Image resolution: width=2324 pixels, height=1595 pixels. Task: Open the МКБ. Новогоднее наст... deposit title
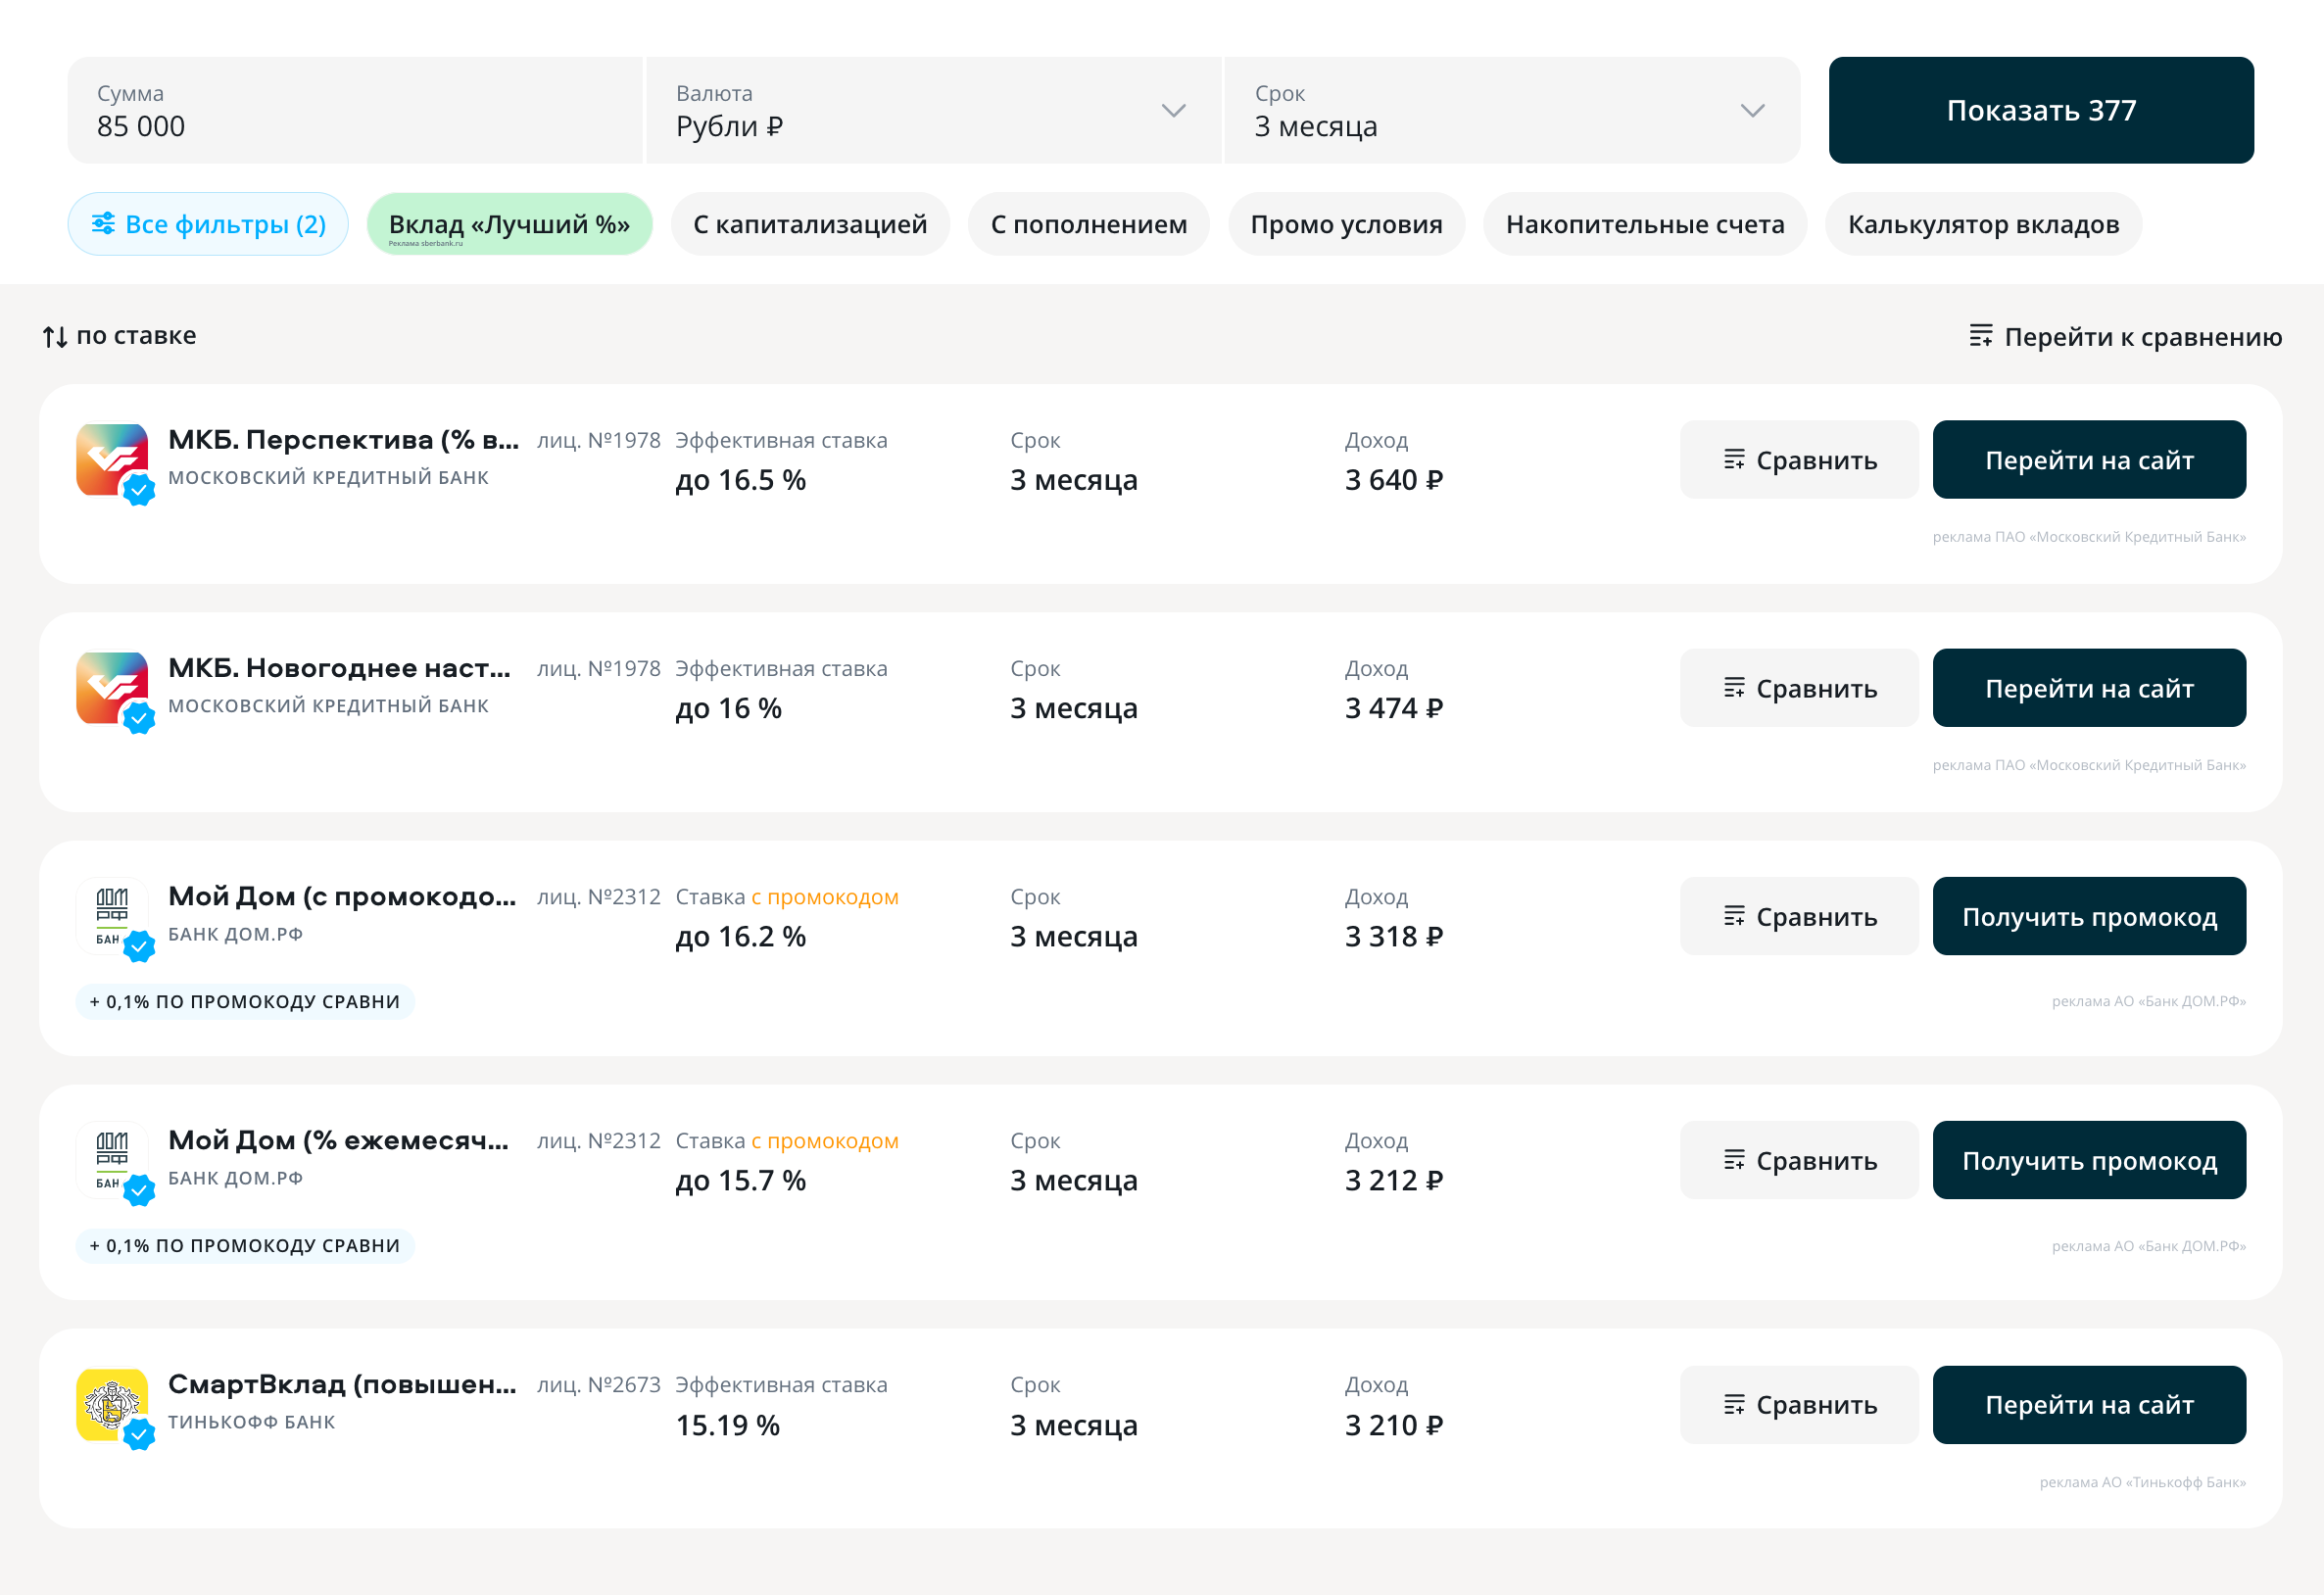coord(339,668)
